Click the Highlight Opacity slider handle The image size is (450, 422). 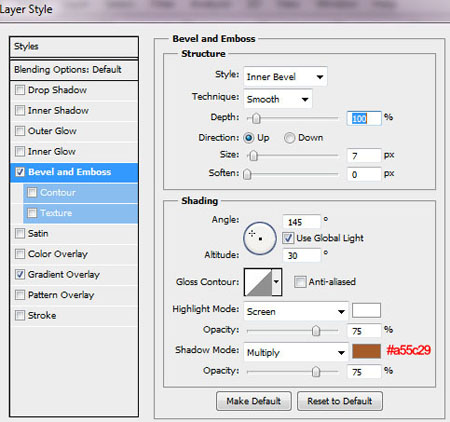(316, 331)
